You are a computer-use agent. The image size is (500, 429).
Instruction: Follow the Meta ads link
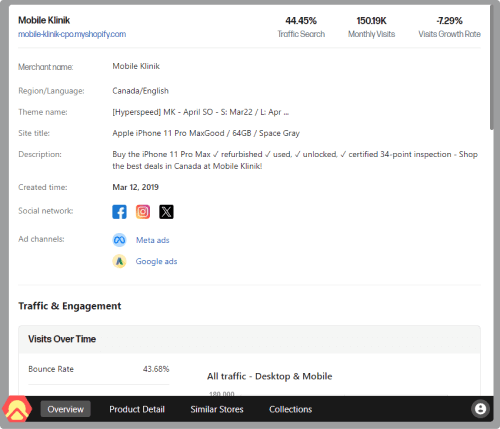click(x=153, y=240)
